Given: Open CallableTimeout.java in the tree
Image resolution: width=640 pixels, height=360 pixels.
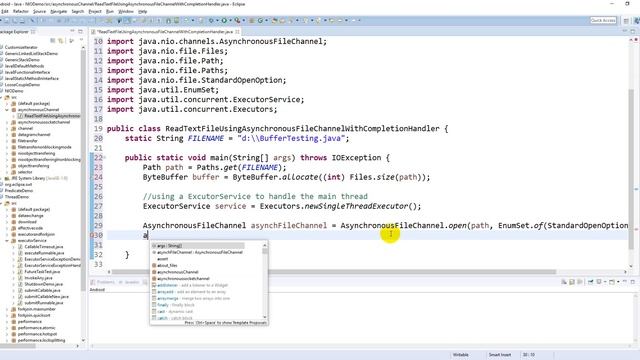Looking at the screenshot, I should (44, 247).
